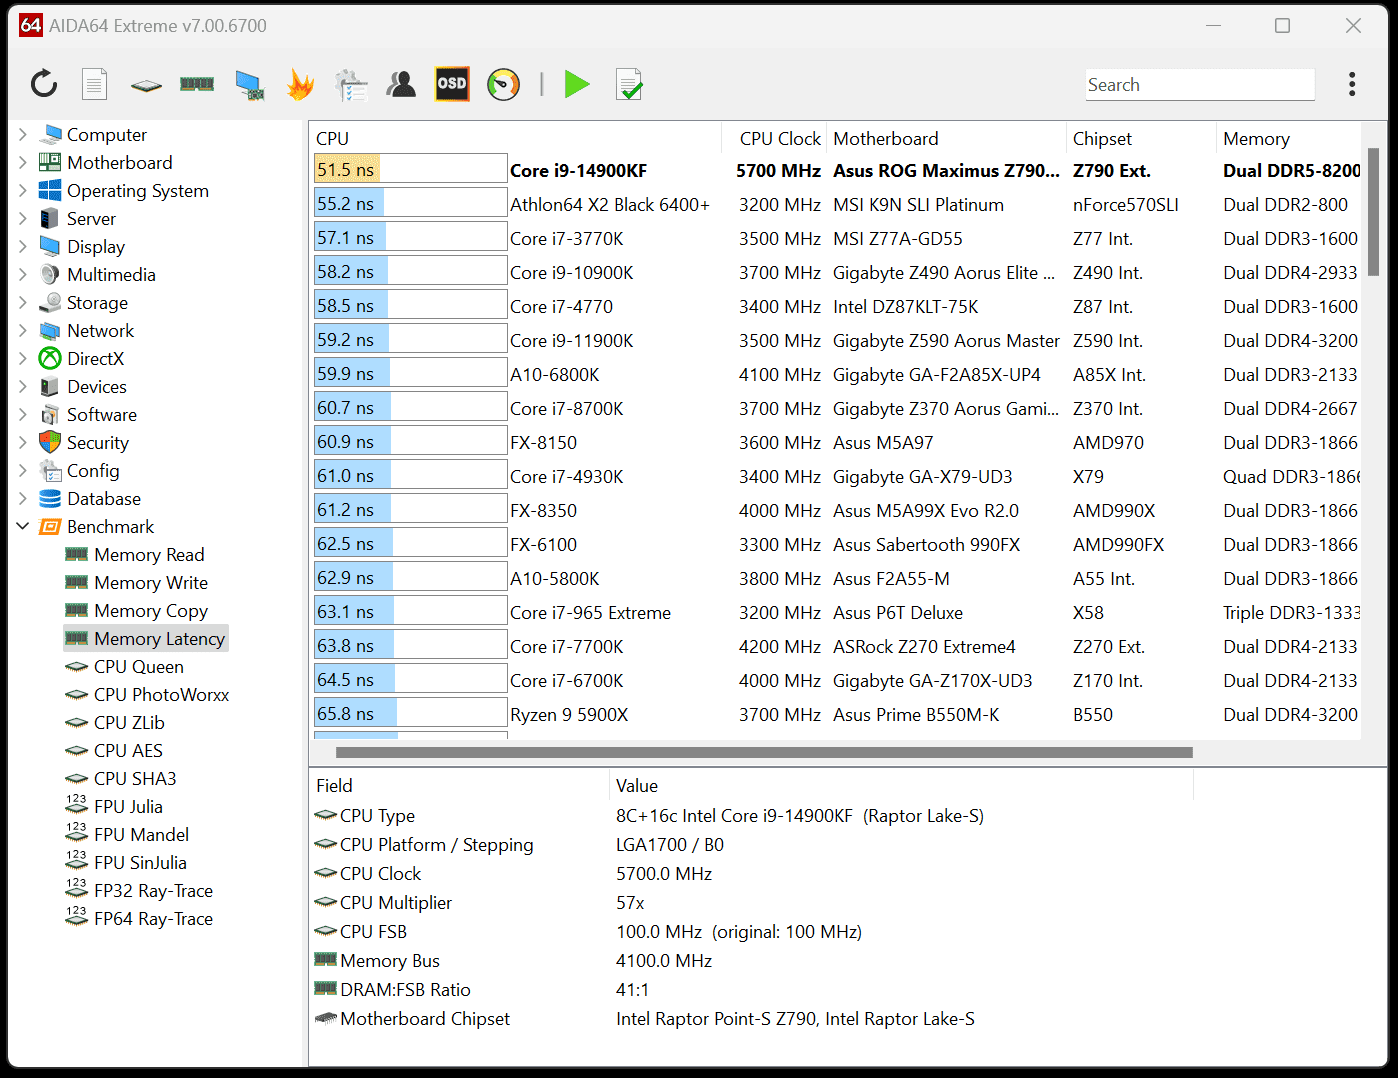Collapse the Benchmark tree node
The height and width of the screenshot is (1078, 1398).
tap(23, 526)
